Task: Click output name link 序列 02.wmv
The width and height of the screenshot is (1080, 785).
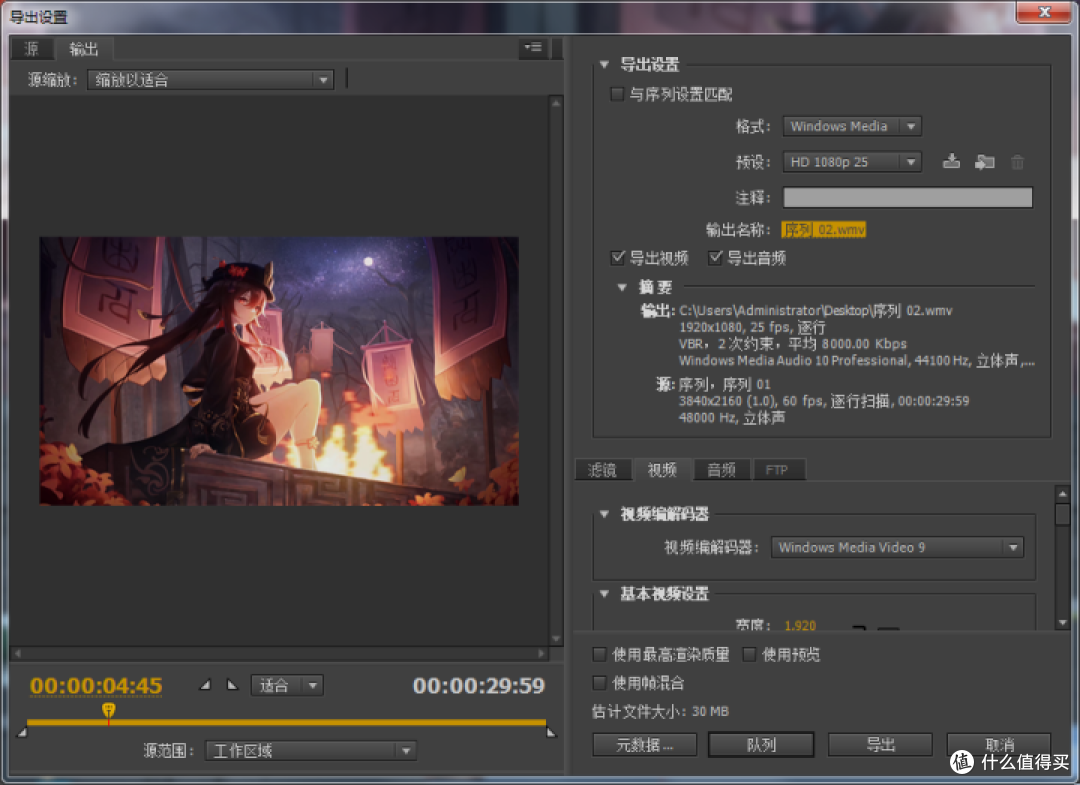Action: (824, 229)
